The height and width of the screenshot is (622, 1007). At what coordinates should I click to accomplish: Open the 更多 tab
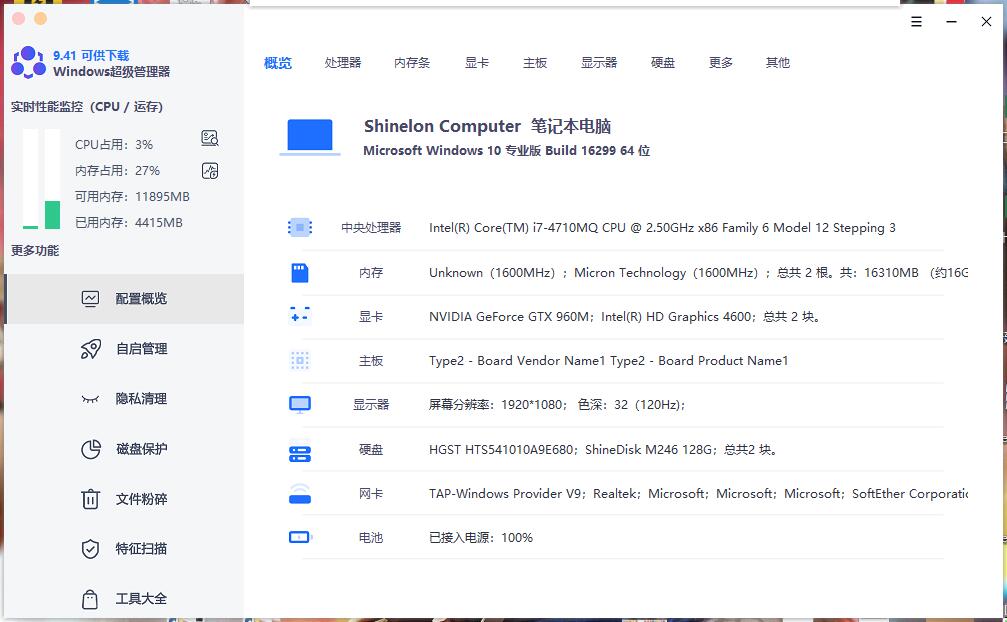coord(721,63)
